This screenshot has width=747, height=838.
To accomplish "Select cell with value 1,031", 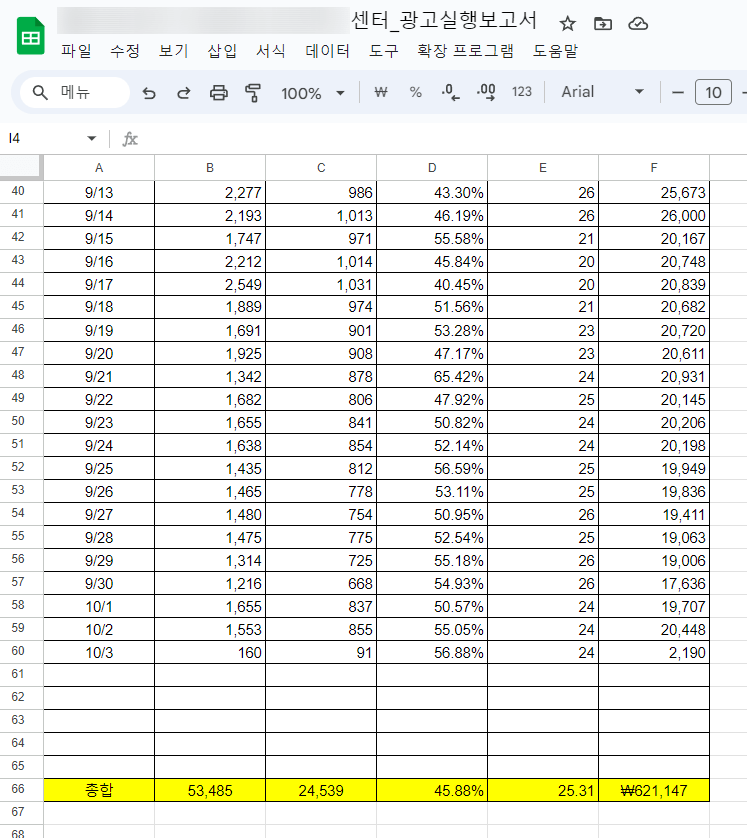I will coord(321,284).
